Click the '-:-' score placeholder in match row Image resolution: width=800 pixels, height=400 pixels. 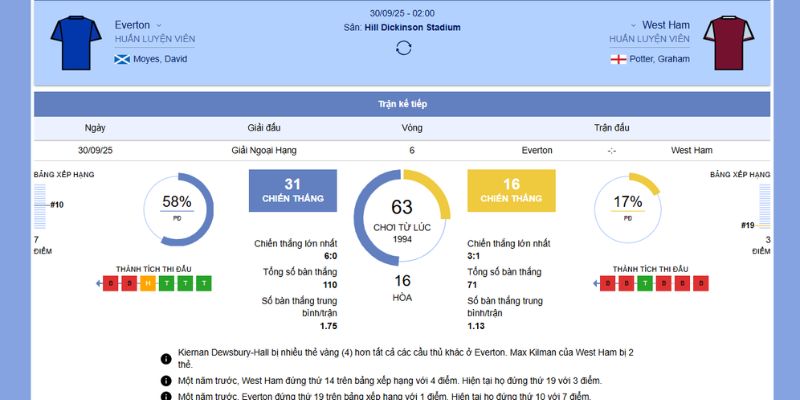tap(612, 151)
